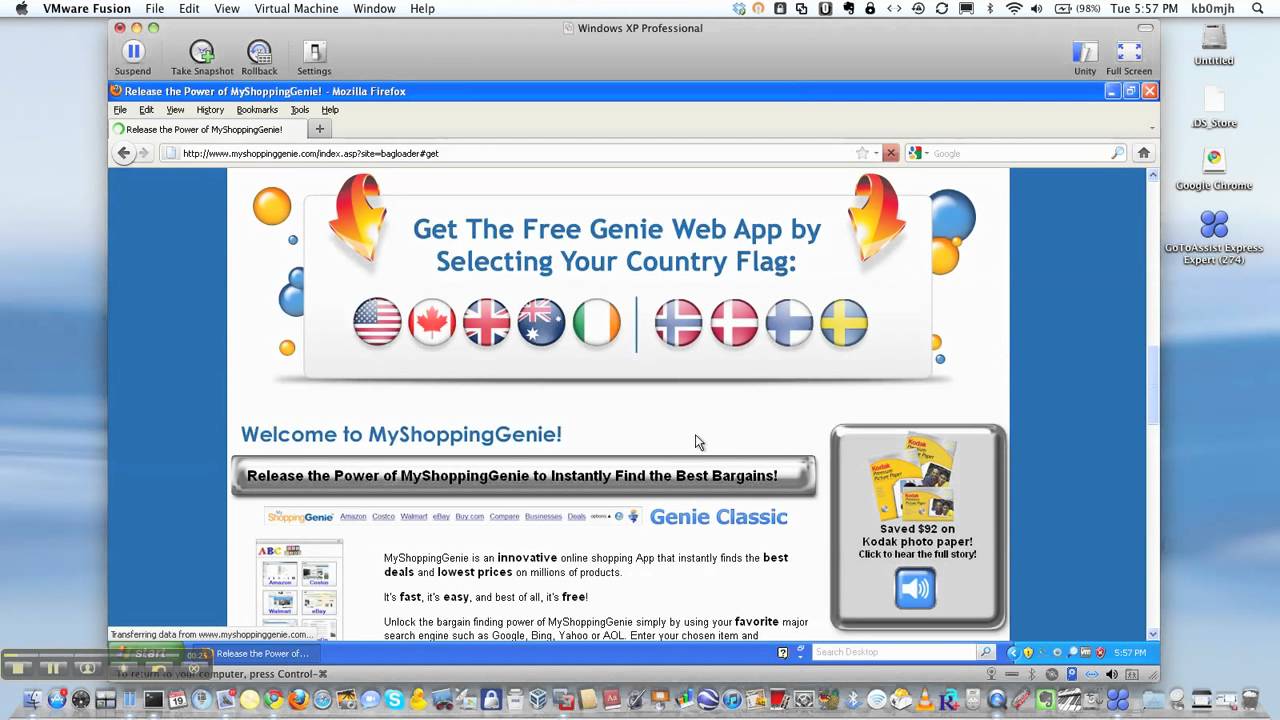Click the Windows Start button

[148, 653]
